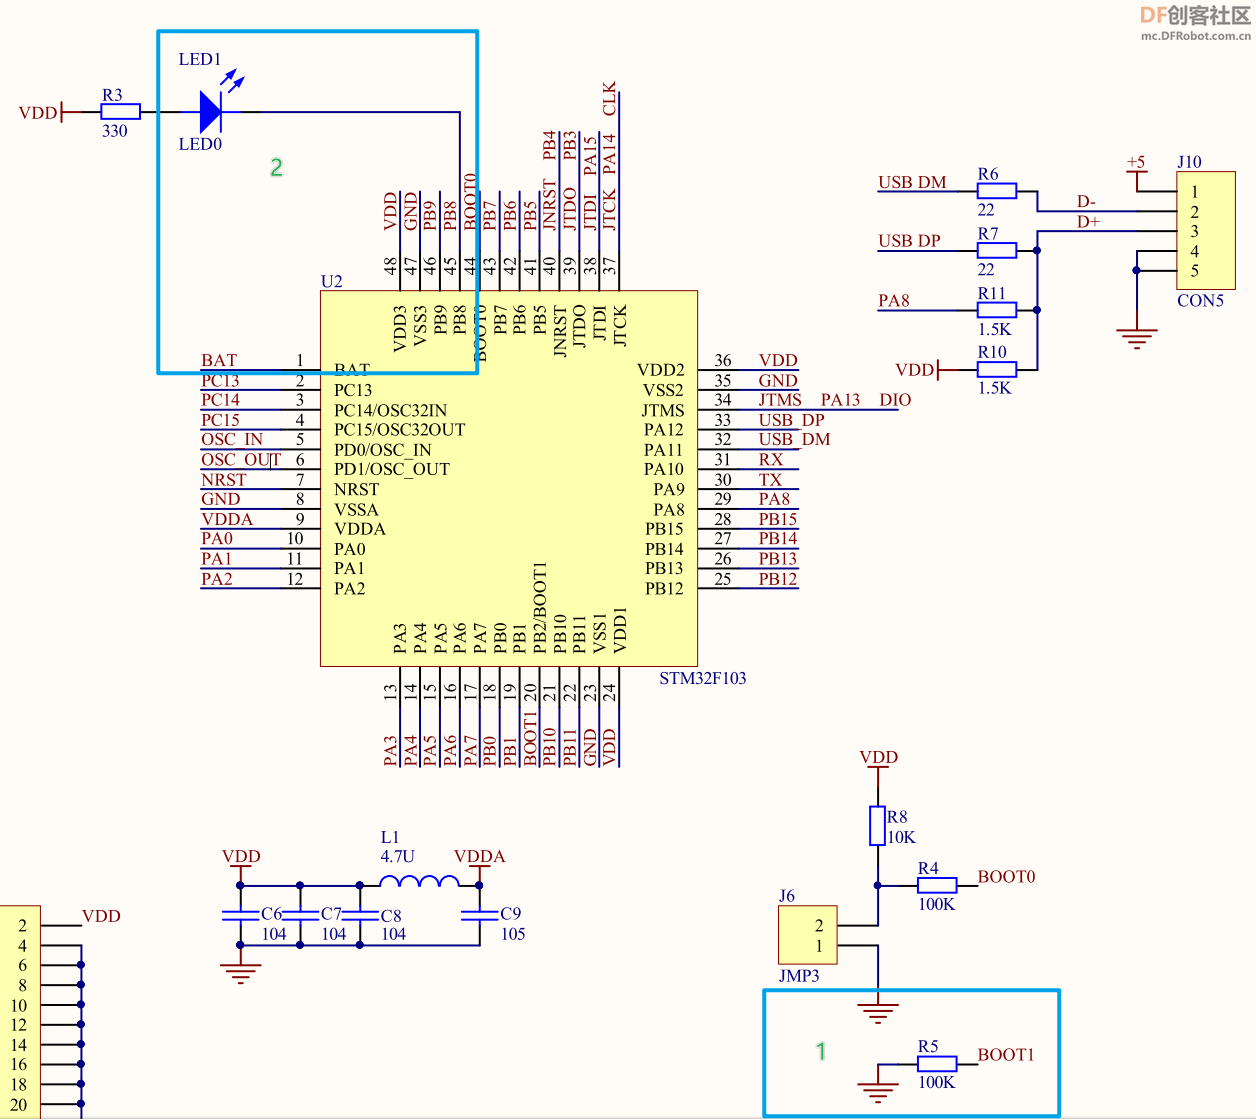Select the L1 4.7U inductor coil
This screenshot has height=1120, width=1256.
(419, 881)
